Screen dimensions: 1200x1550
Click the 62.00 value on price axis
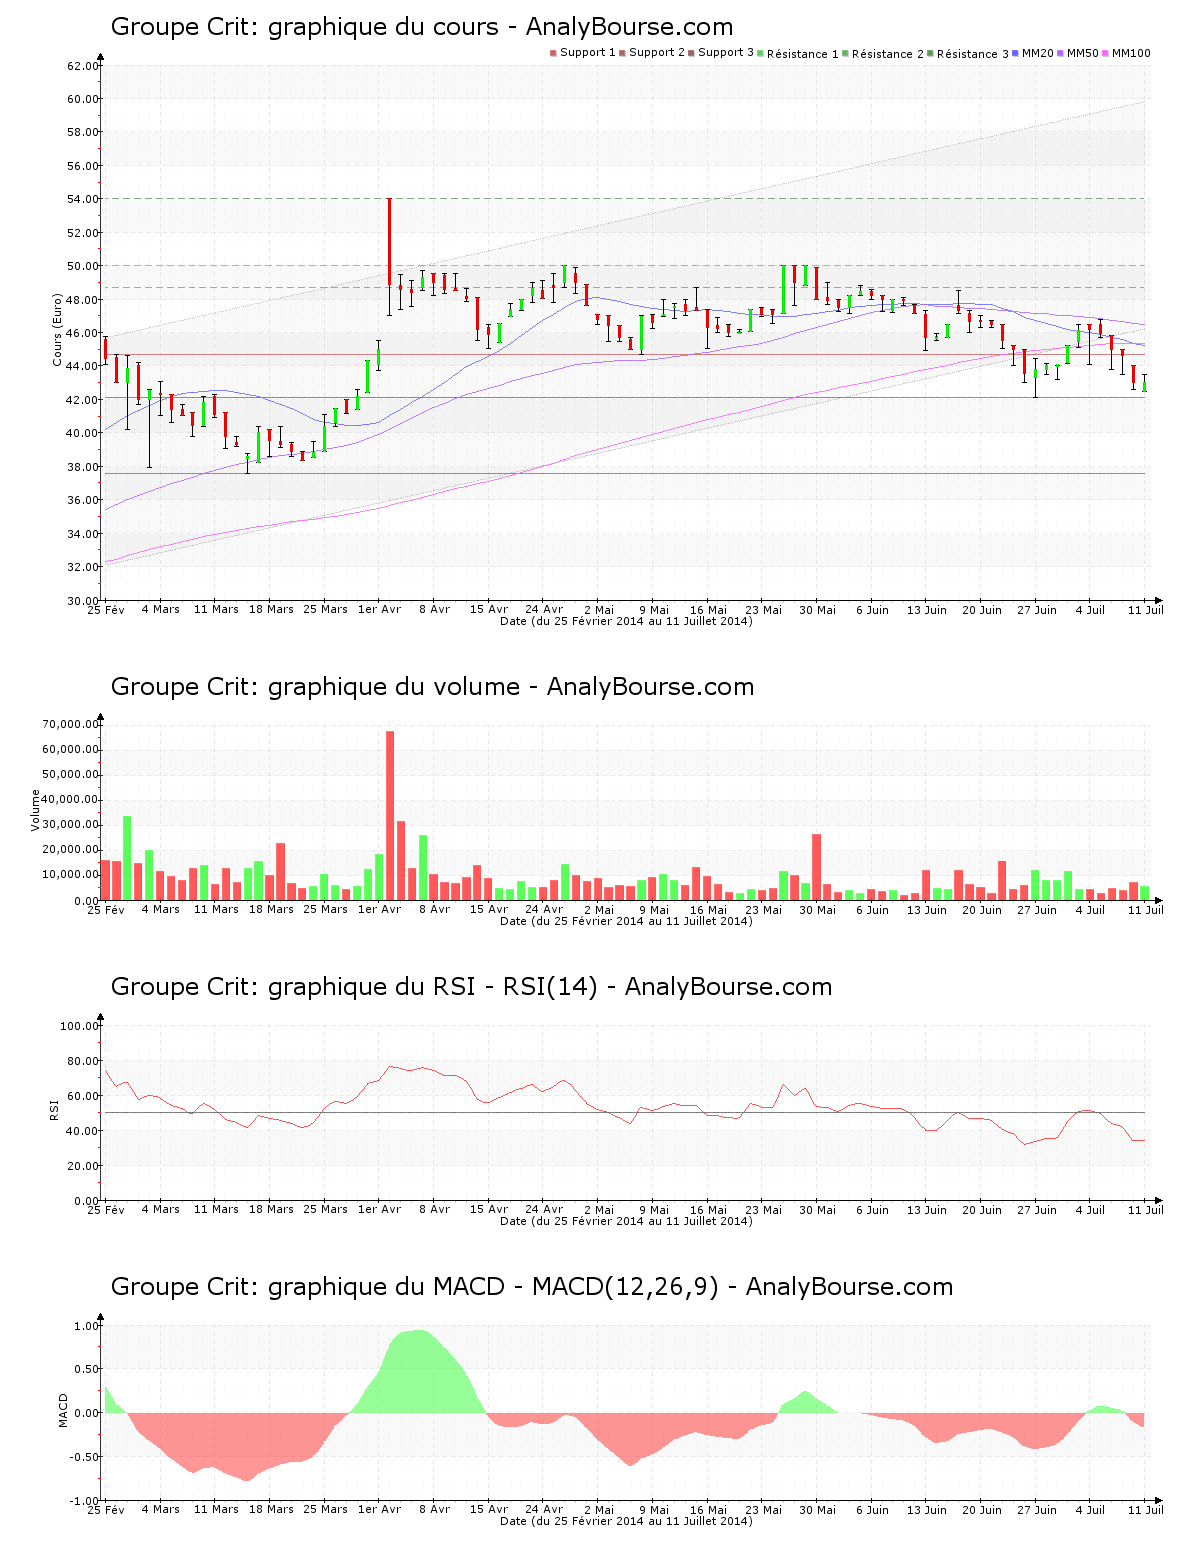coord(83,66)
